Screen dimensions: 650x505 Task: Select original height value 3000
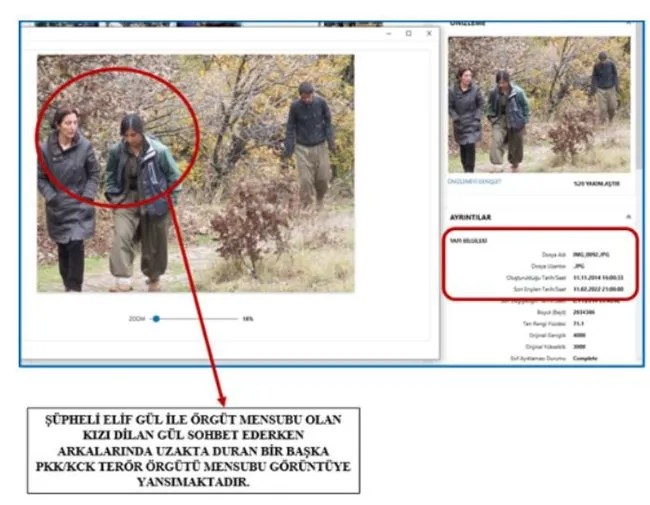click(579, 347)
